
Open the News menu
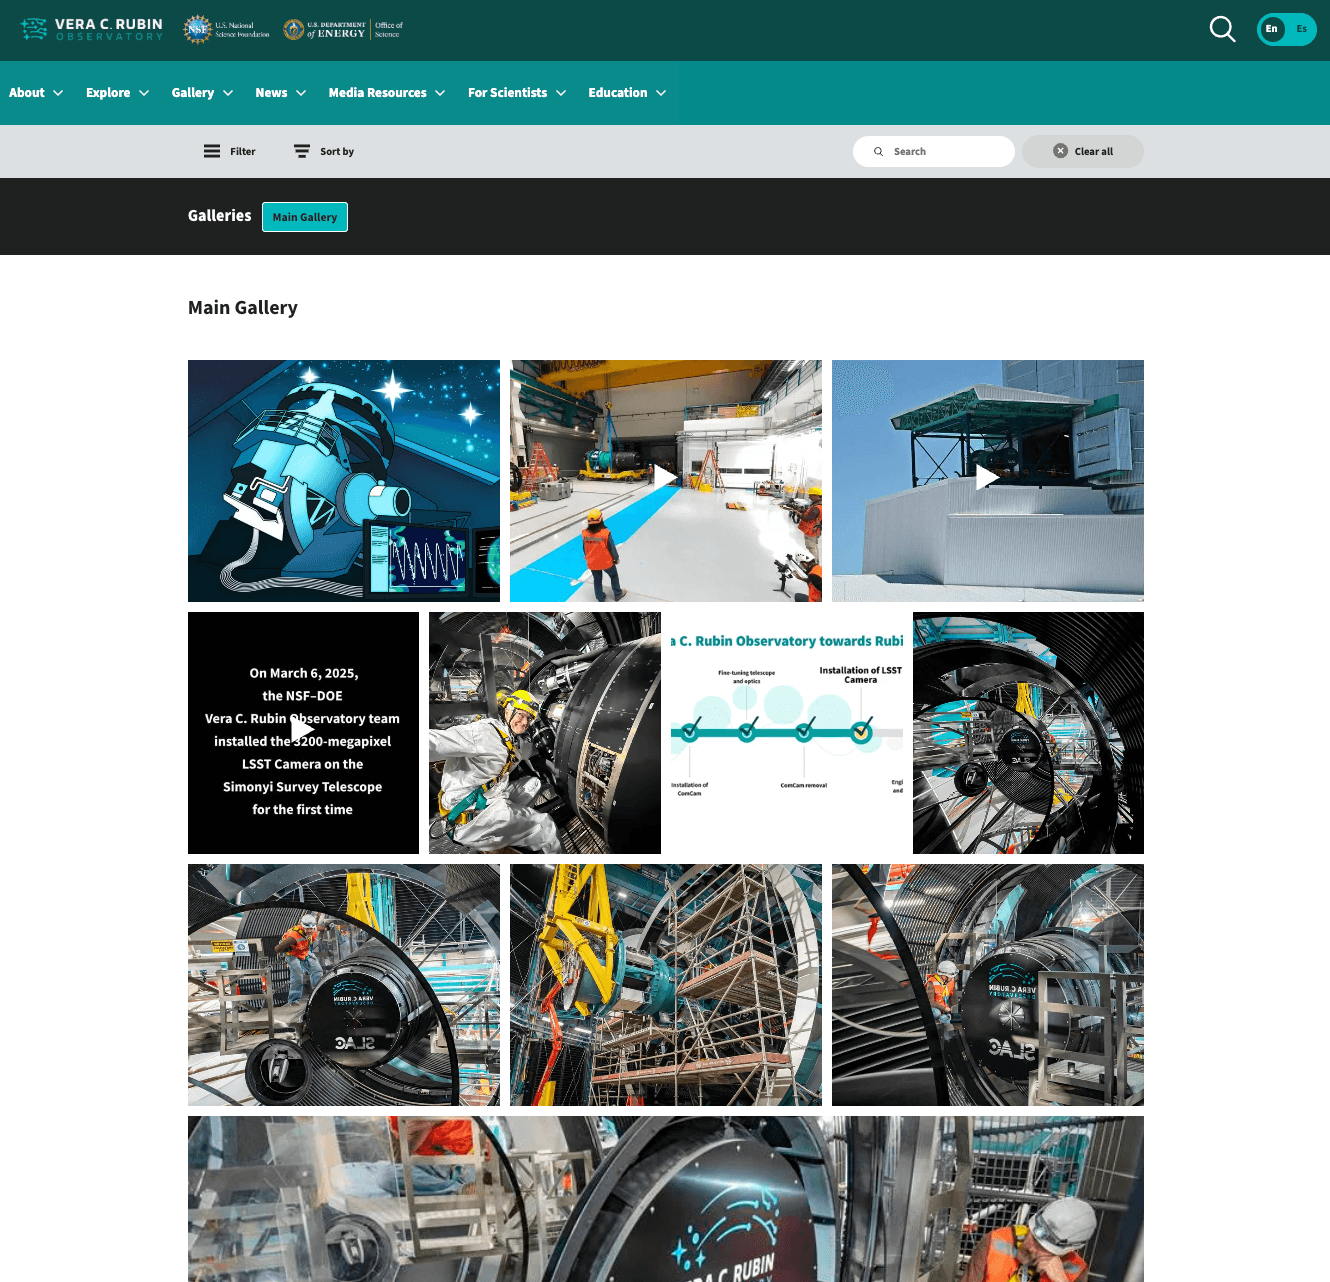[x=280, y=92]
